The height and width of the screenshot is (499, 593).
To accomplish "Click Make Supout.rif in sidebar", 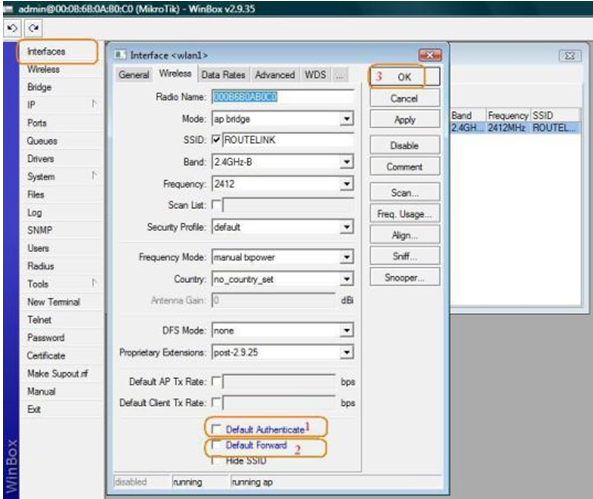I will pos(57,373).
